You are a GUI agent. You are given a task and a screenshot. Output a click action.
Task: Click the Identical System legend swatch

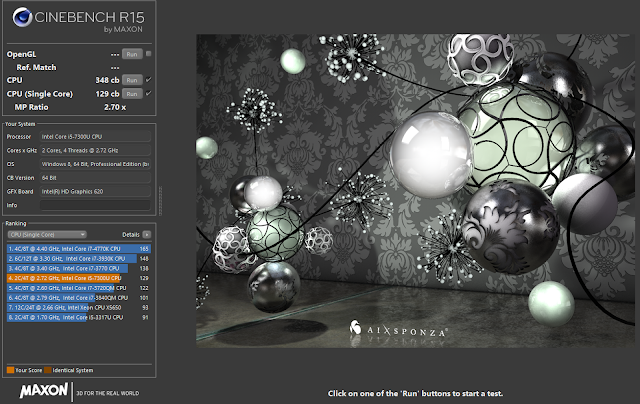coord(48,370)
